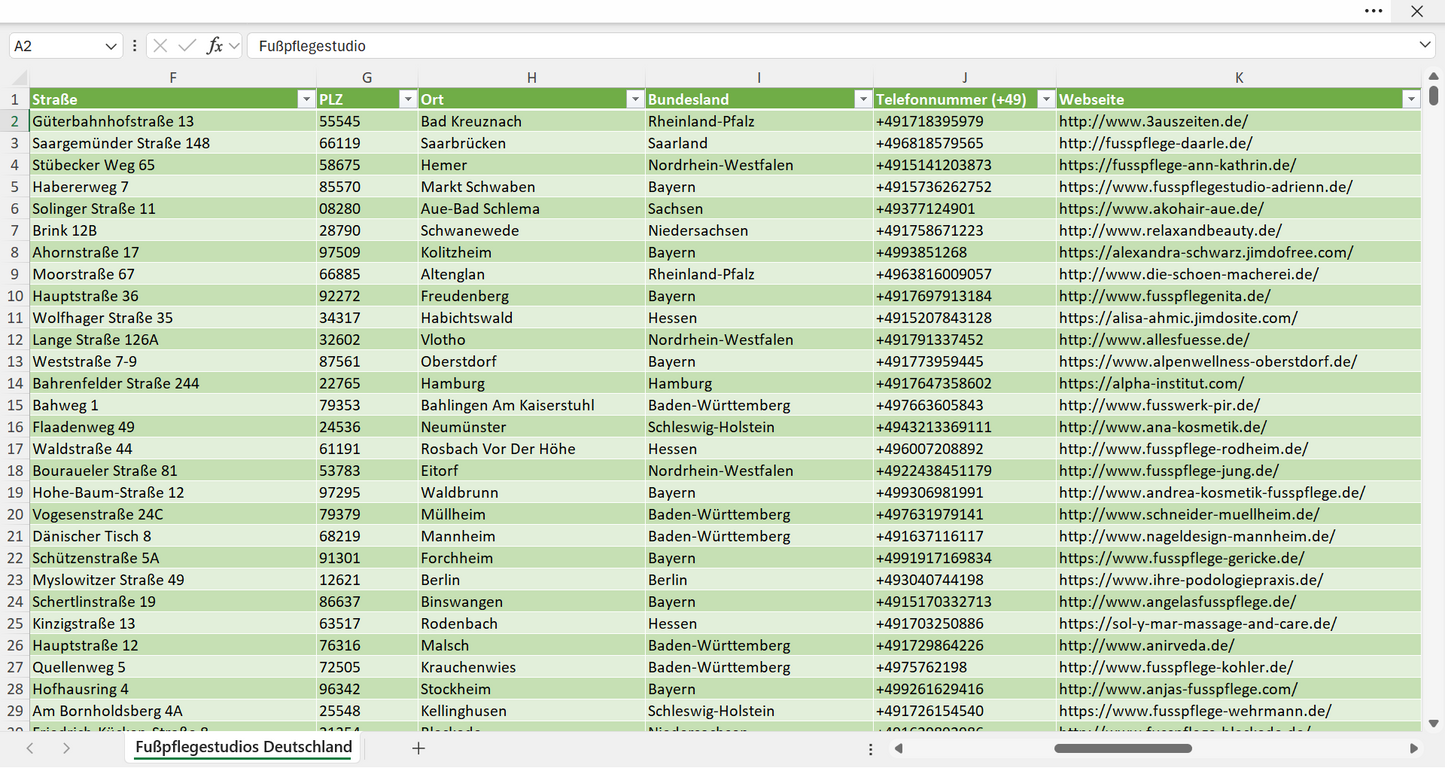Confirm entry with the checkmark icon
The width and height of the screenshot is (1445, 768).
click(187, 46)
